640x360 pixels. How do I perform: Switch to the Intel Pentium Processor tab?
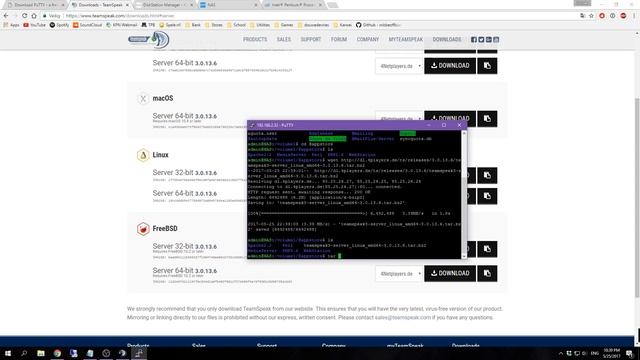coord(293,5)
